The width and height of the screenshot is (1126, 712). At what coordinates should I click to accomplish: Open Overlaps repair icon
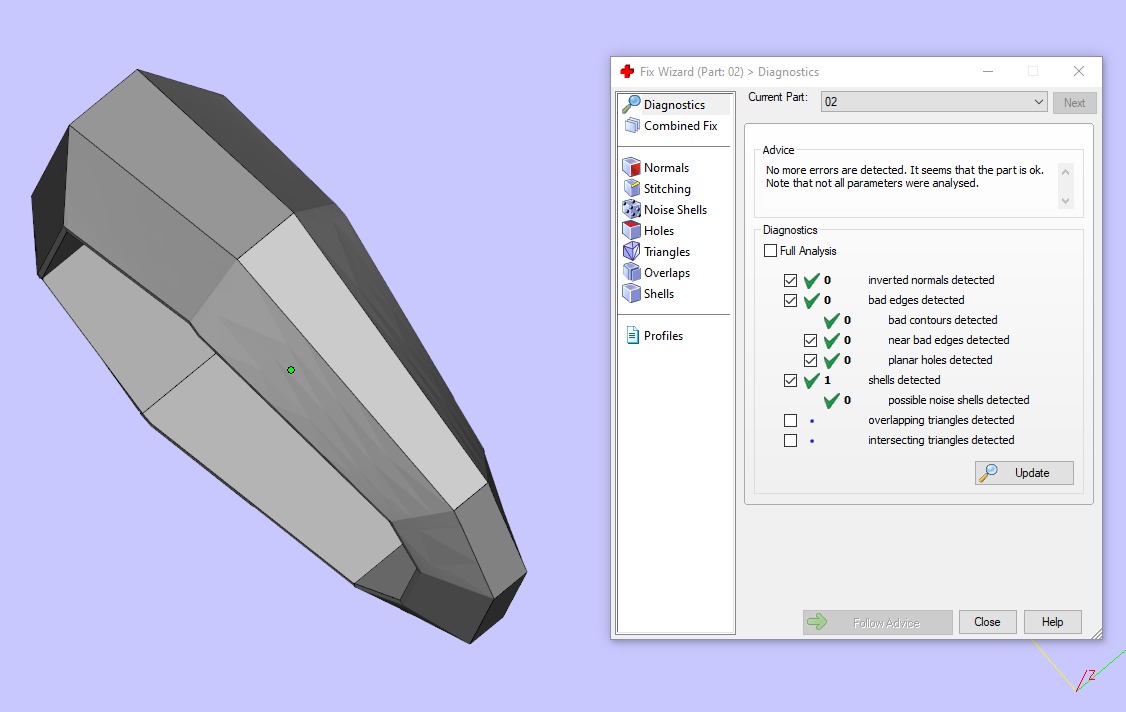point(631,272)
